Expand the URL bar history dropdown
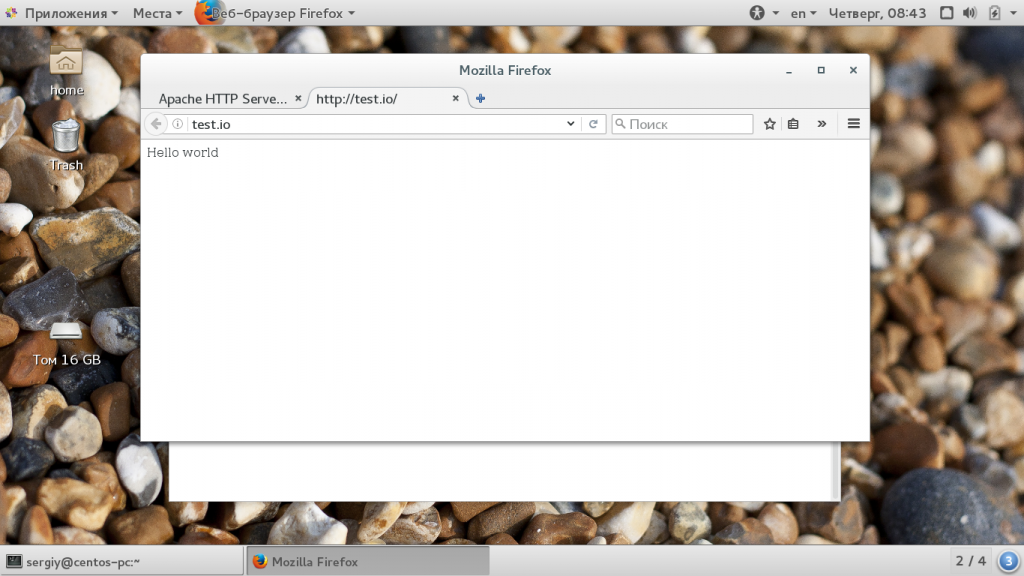1024x576 pixels. pyautogui.click(x=570, y=123)
